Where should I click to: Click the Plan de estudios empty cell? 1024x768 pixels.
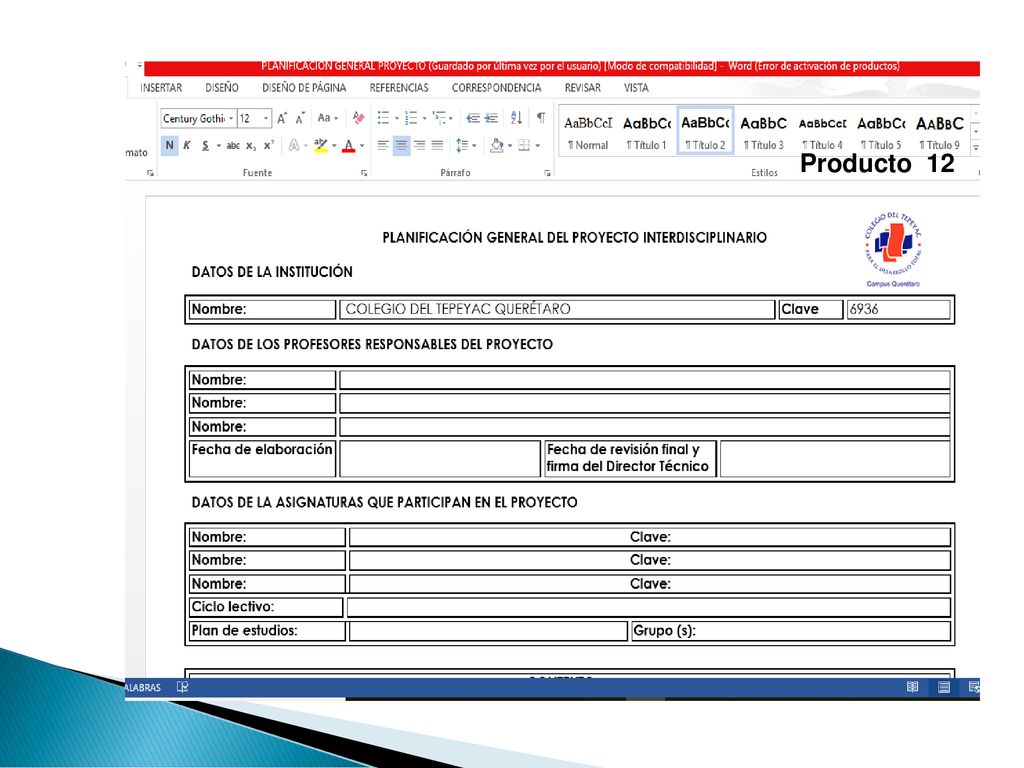pyautogui.click(x=488, y=631)
